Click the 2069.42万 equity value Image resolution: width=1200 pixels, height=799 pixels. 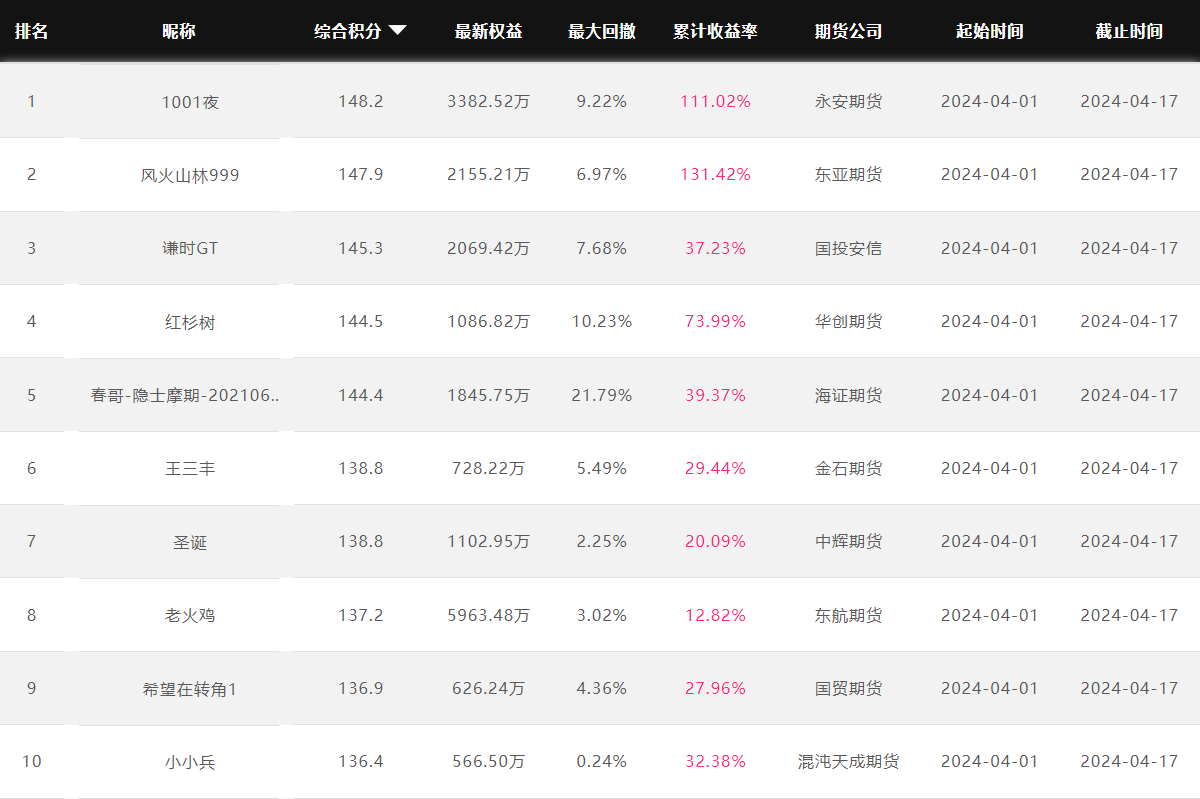point(488,248)
